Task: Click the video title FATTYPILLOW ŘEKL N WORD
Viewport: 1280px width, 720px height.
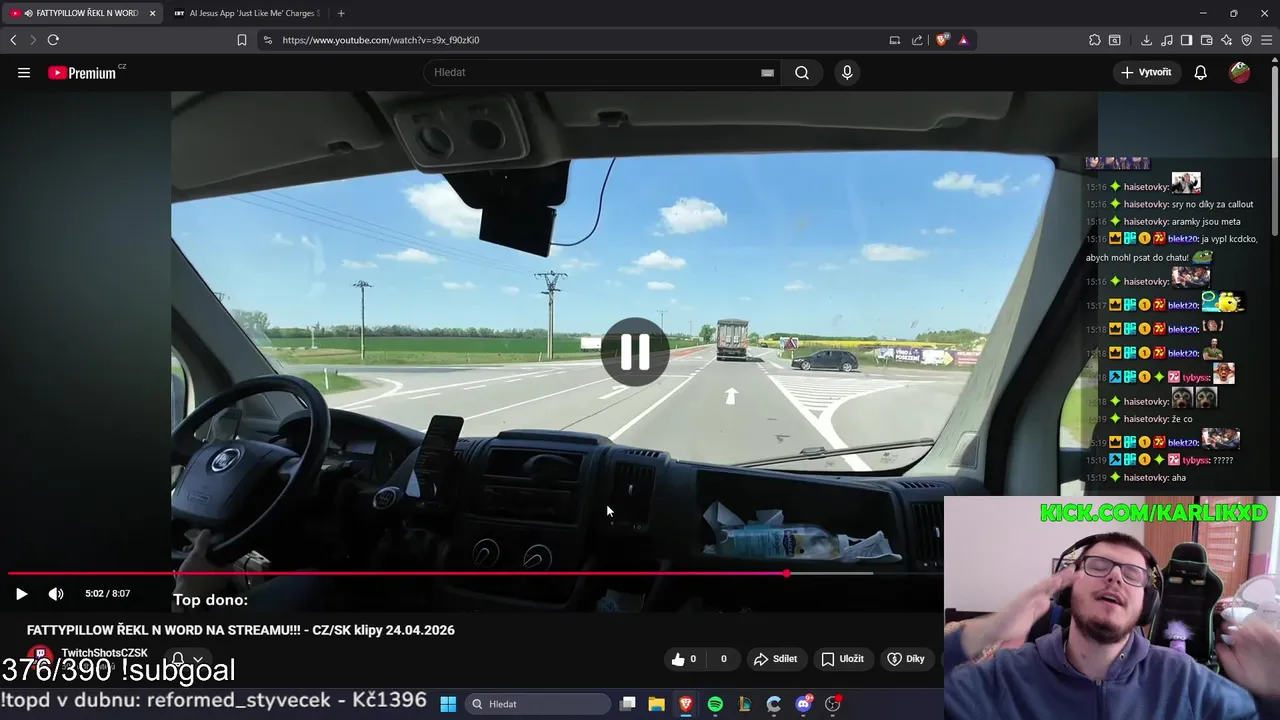Action: pyautogui.click(x=241, y=630)
